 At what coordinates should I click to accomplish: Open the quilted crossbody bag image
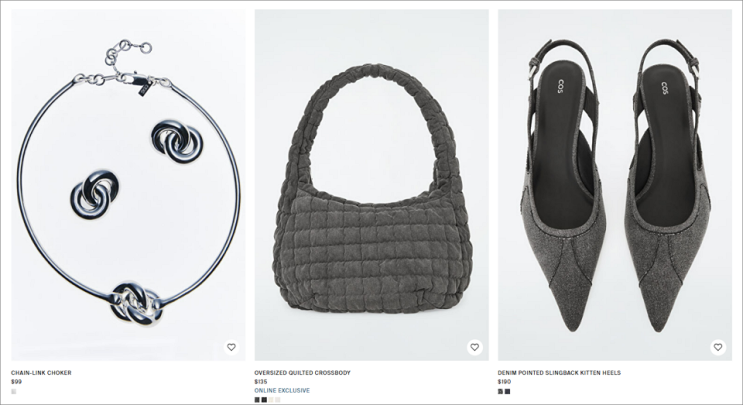[x=372, y=185]
